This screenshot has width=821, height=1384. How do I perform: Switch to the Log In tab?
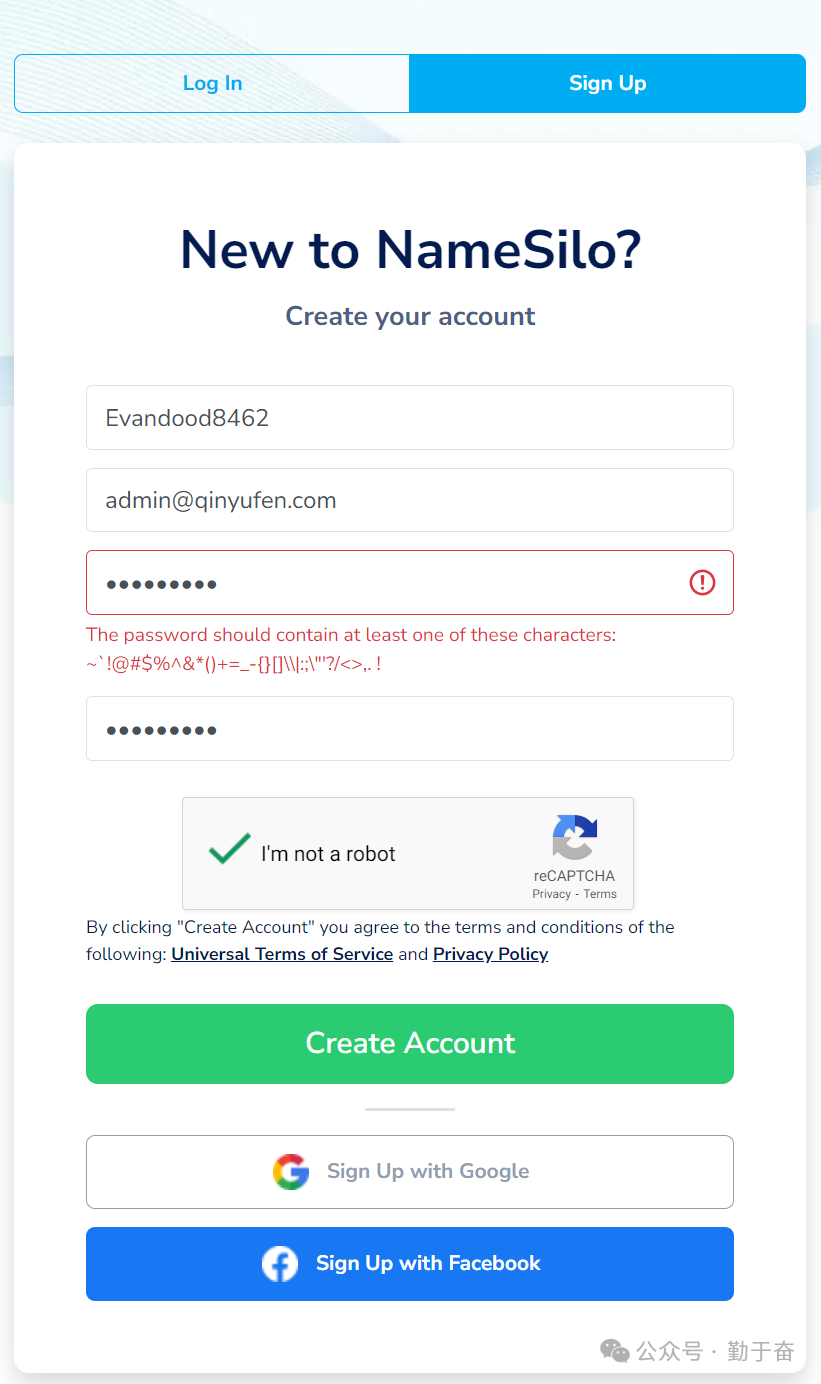[212, 83]
